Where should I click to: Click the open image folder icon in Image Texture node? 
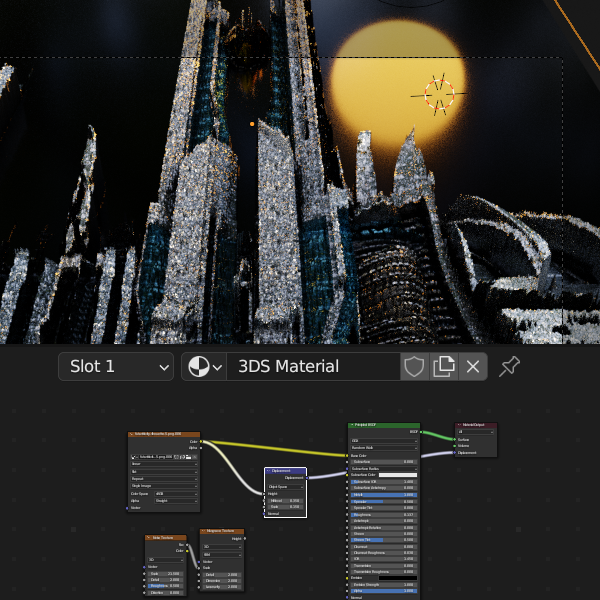(189, 457)
